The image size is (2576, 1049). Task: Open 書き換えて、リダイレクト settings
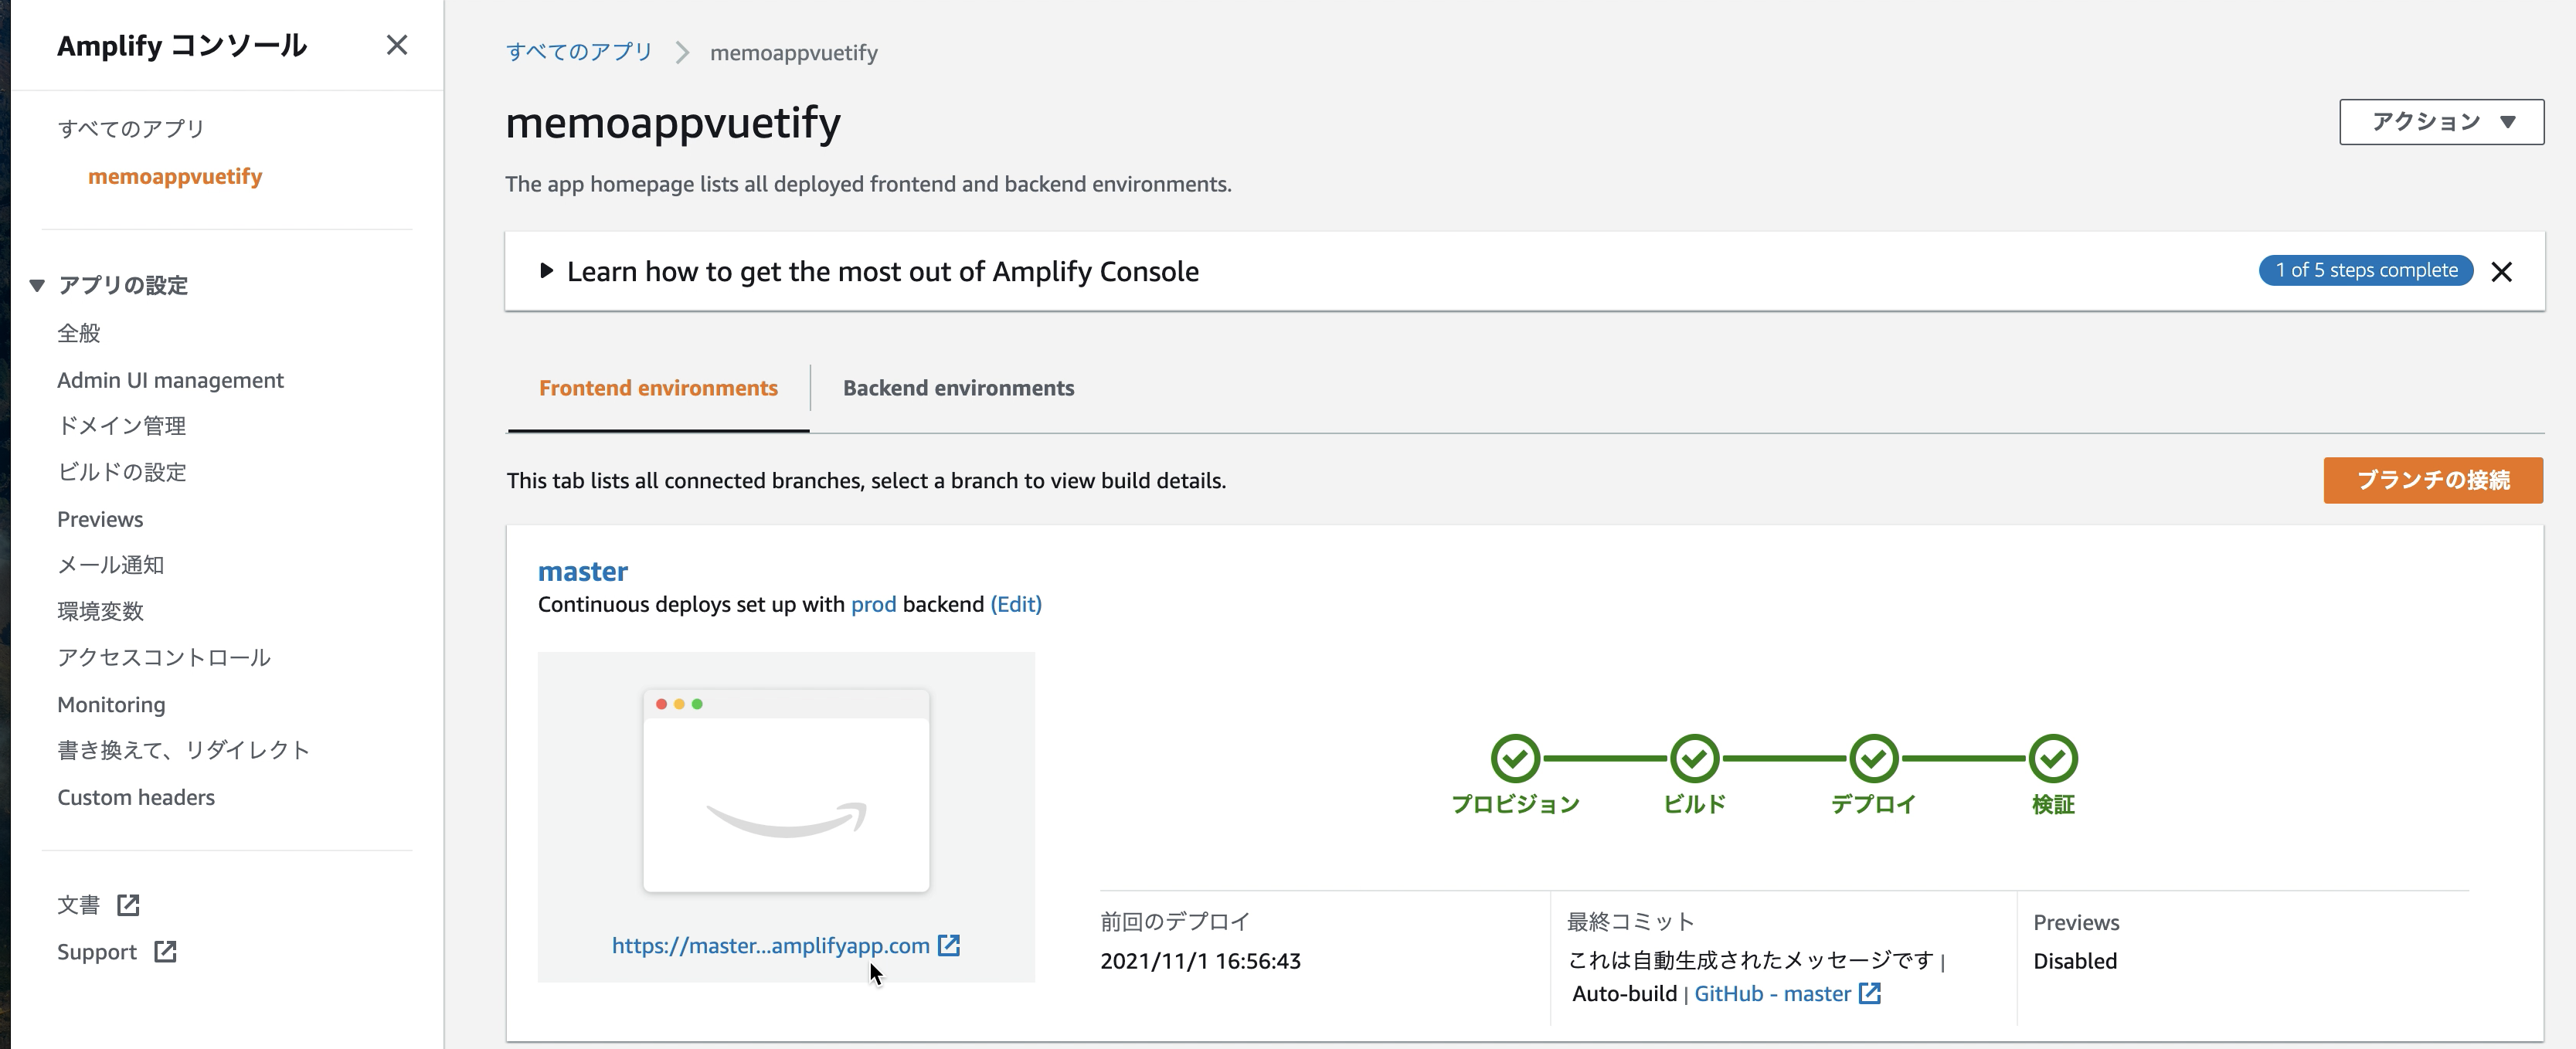pyautogui.click(x=183, y=750)
